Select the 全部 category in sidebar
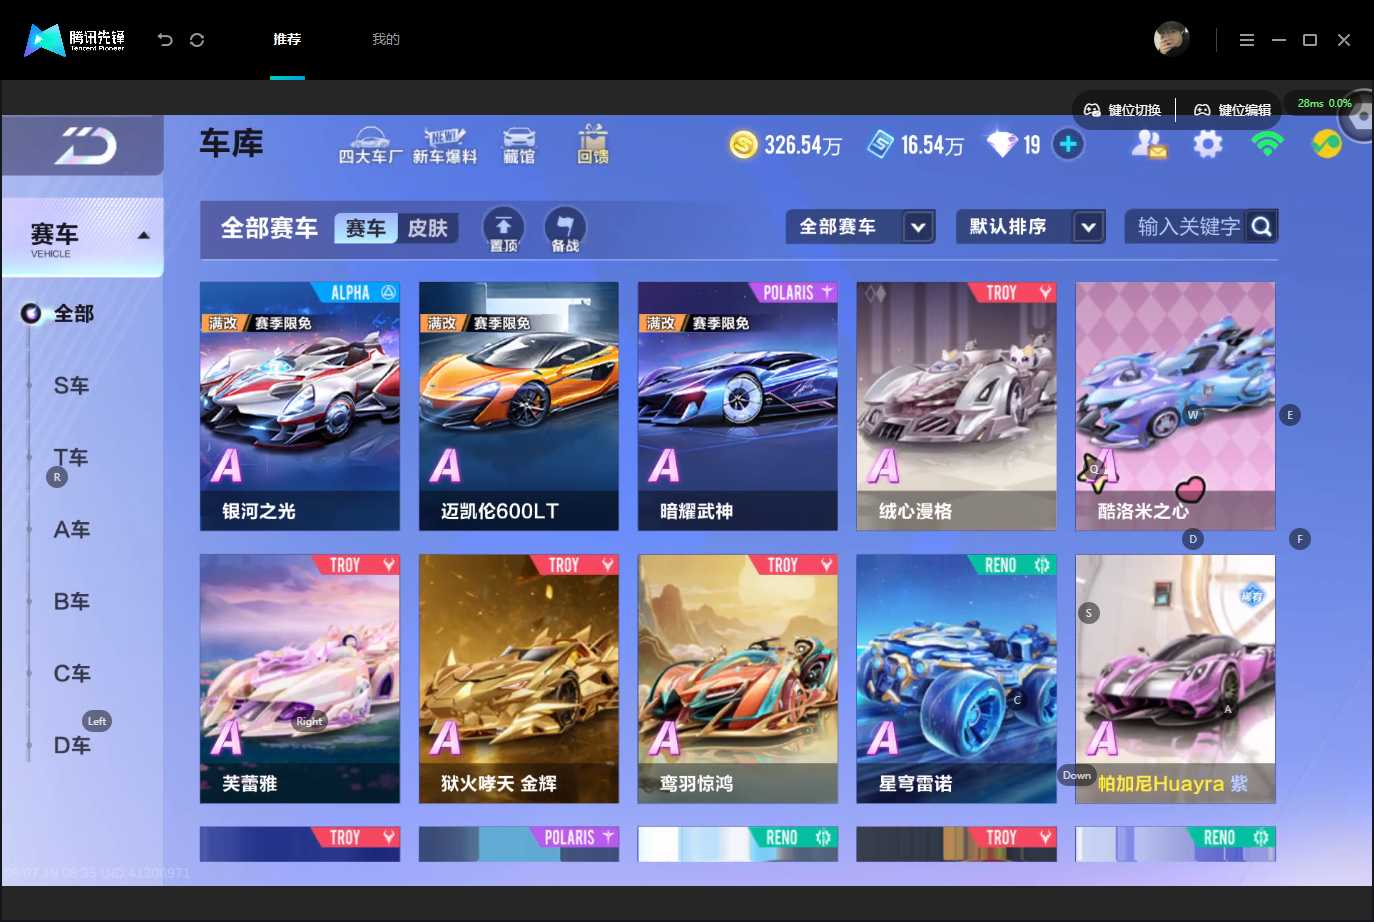1374x922 pixels. coord(74,314)
